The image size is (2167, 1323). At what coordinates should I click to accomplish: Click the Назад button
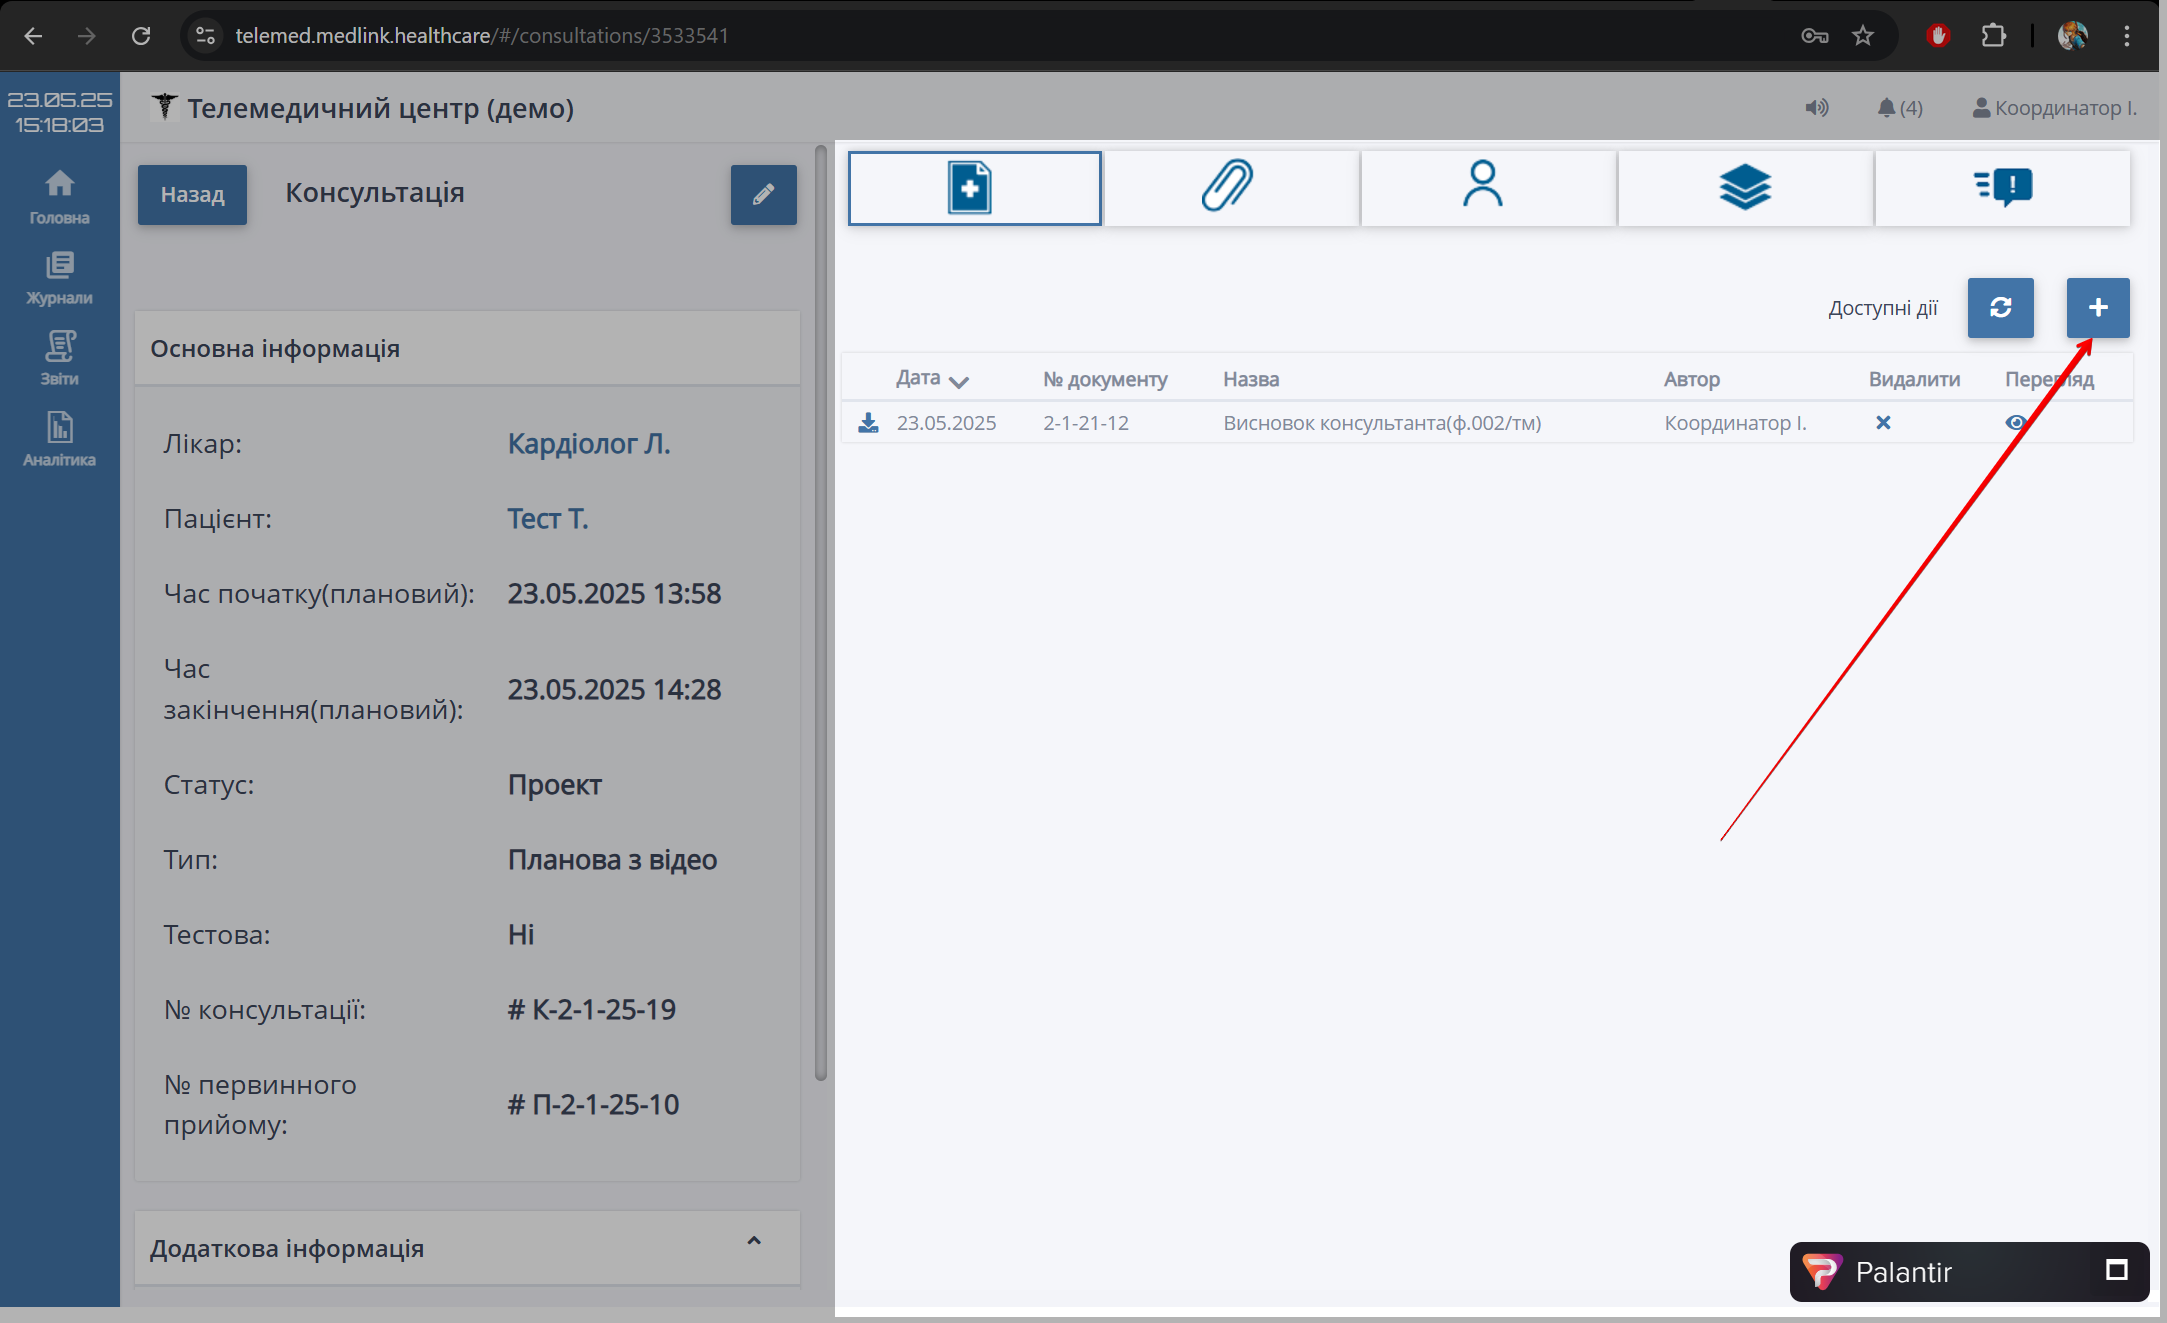[192, 195]
